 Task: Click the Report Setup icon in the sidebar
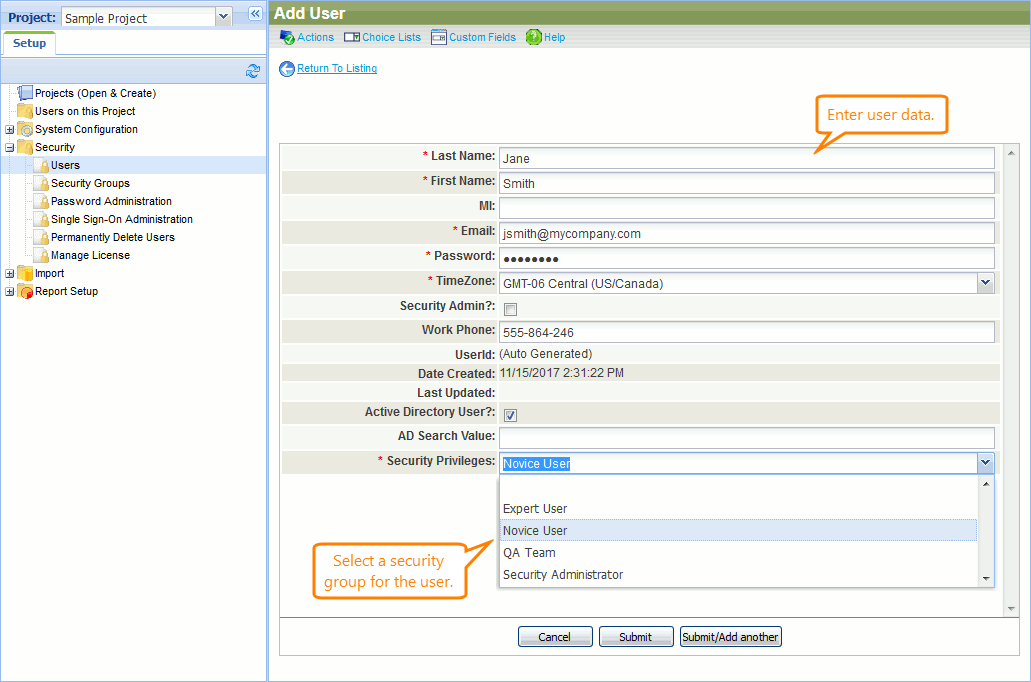[24, 291]
